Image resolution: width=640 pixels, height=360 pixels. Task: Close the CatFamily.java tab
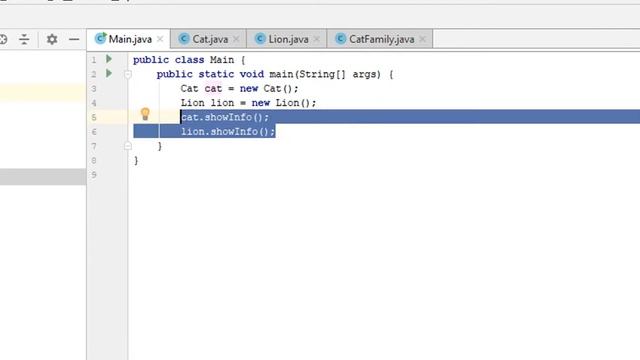pyautogui.click(x=422, y=39)
